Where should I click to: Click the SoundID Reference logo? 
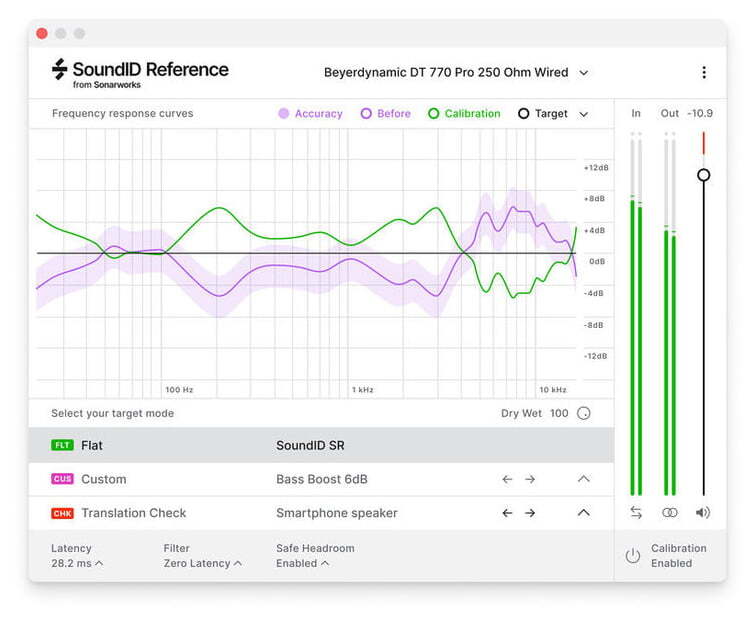pos(140,74)
